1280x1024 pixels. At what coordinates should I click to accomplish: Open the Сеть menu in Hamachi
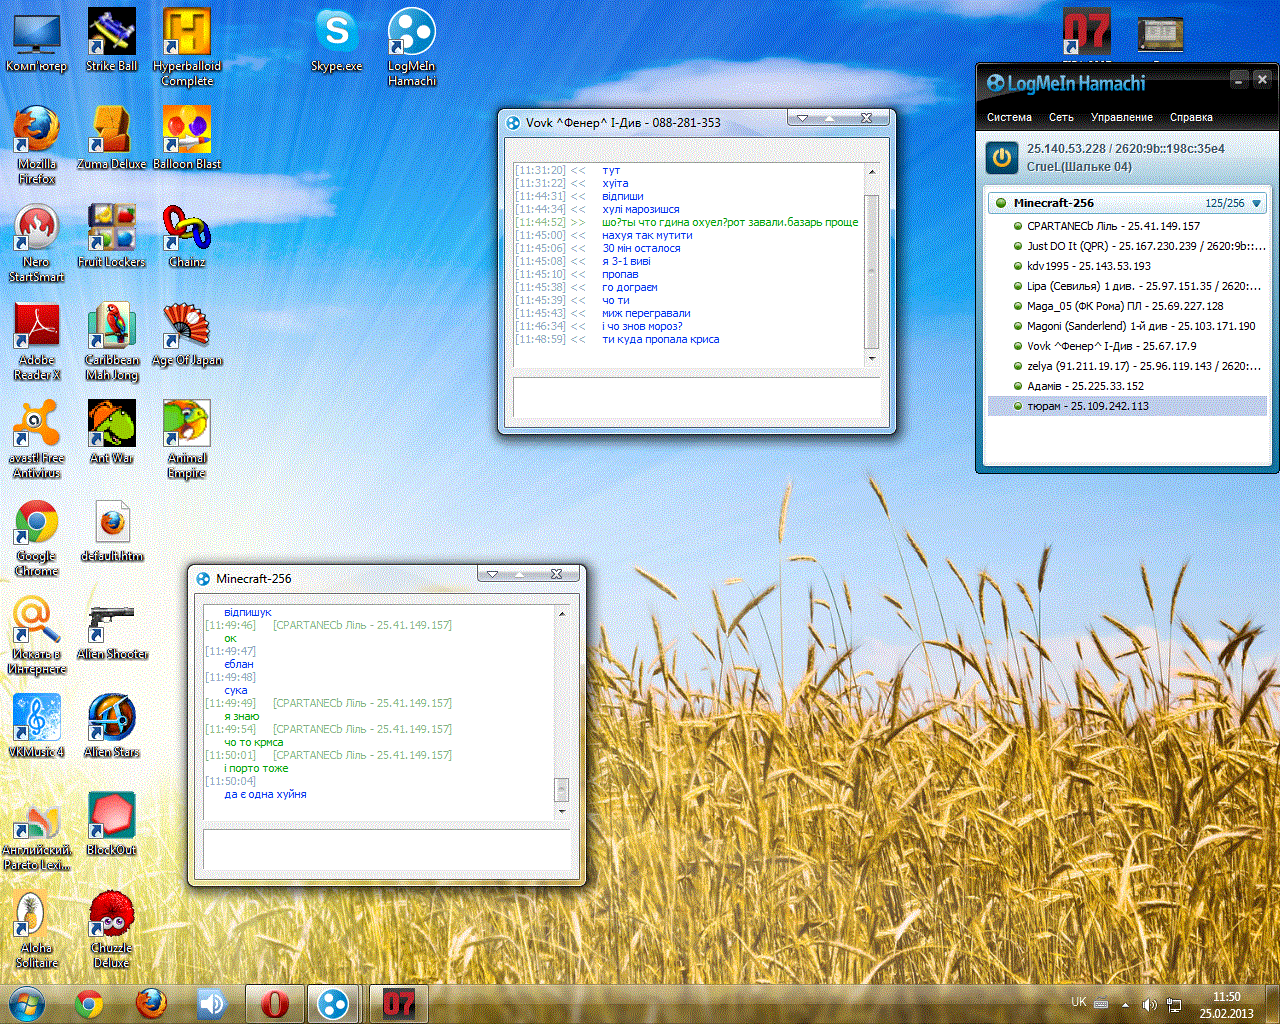point(1061,117)
